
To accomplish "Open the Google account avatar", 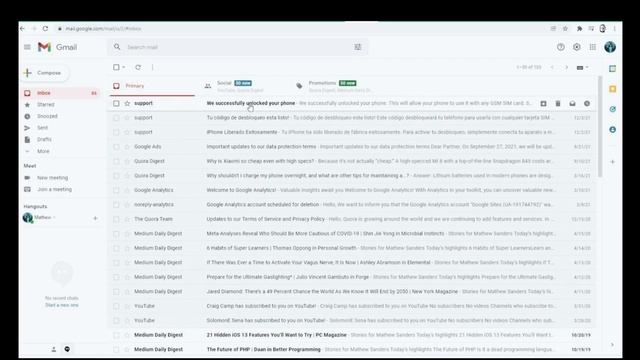I will pyautogui.click(x=610, y=47).
